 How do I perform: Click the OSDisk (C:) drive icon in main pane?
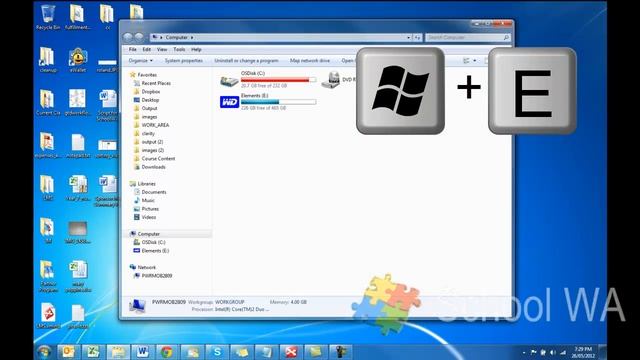pyautogui.click(x=229, y=81)
